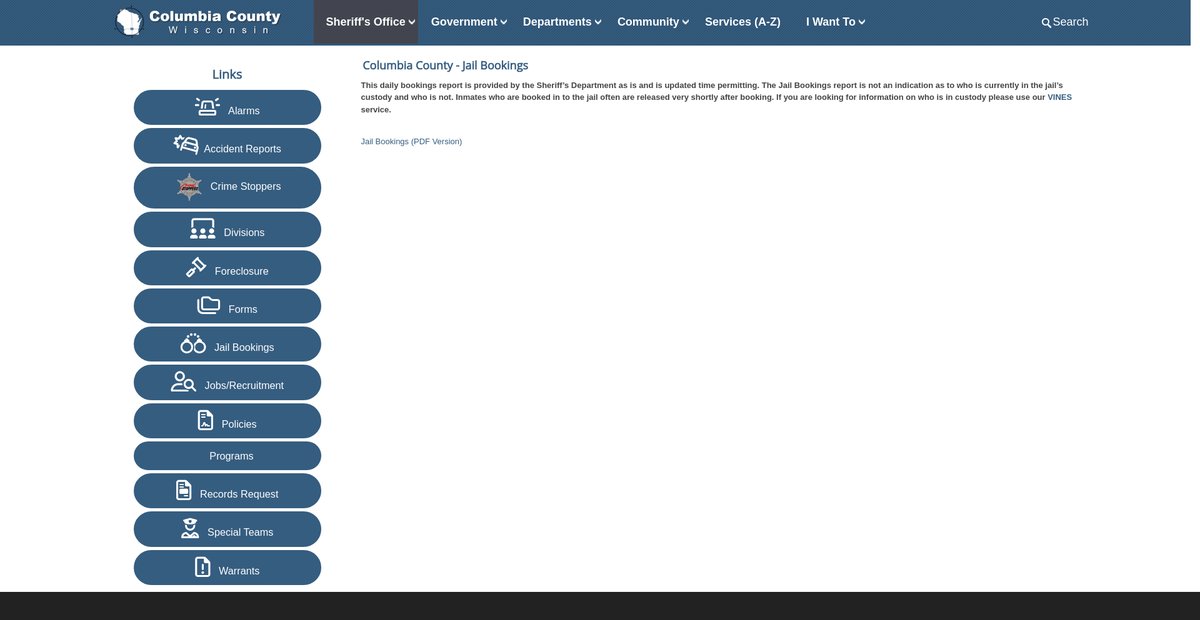Click the folder icon beside Forms
This screenshot has width=1200, height=620.
pyautogui.click(x=208, y=306)
